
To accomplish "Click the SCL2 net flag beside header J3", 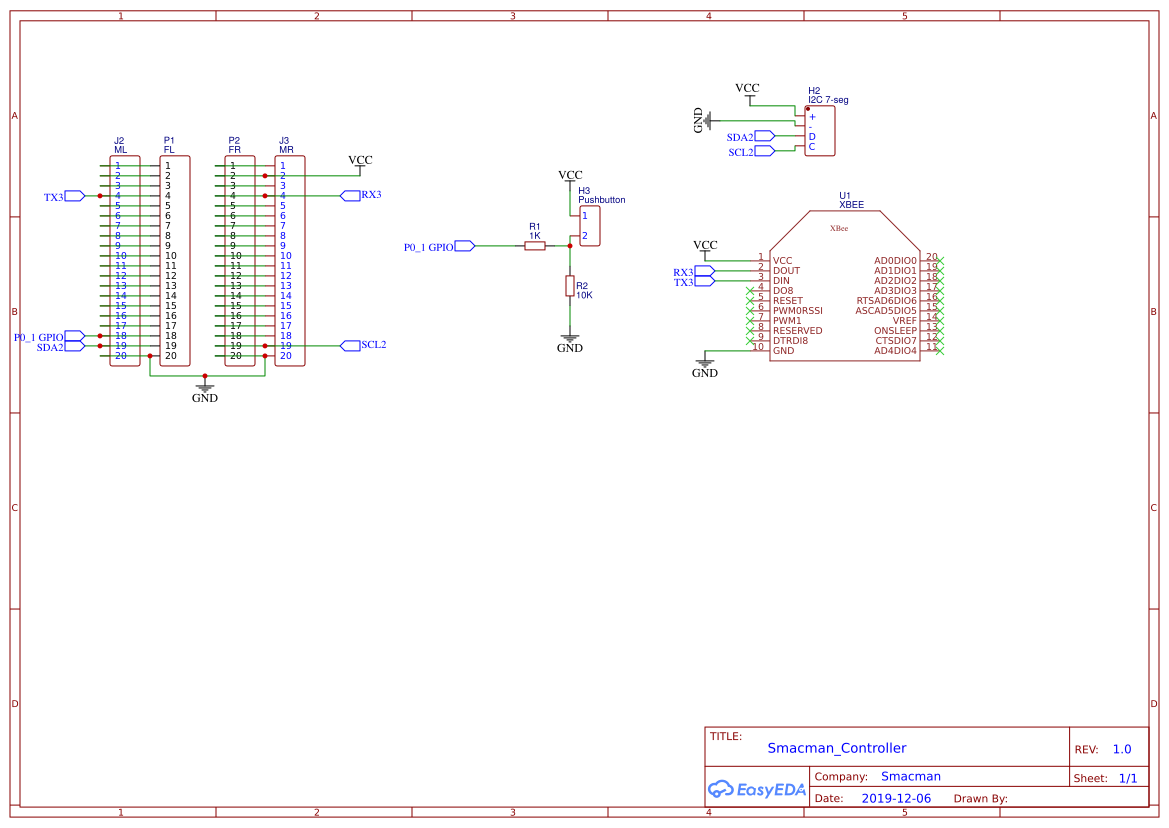I will click(350, 346).
